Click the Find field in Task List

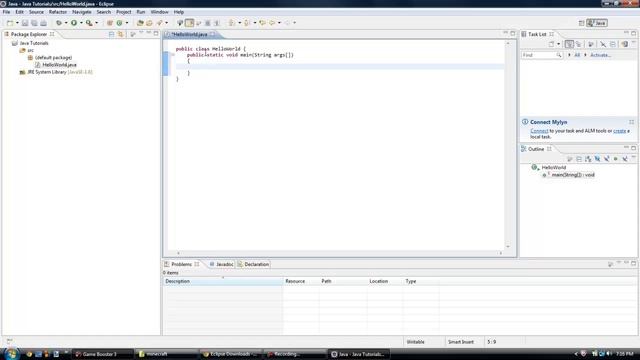(542, 55)
